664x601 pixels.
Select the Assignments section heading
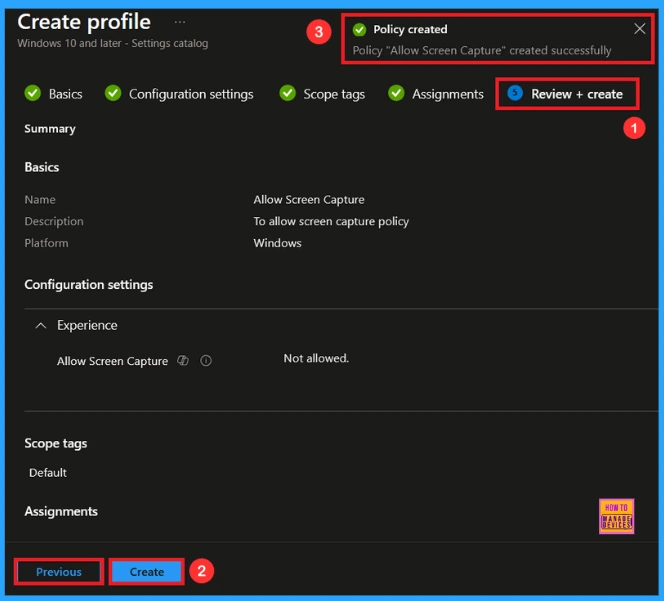61,512
